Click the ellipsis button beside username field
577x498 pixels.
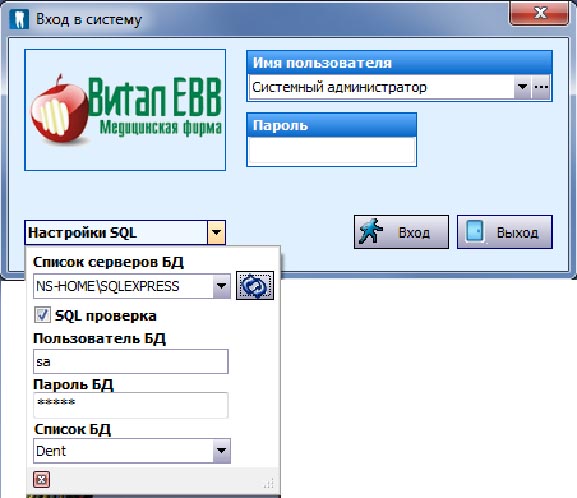541,87
